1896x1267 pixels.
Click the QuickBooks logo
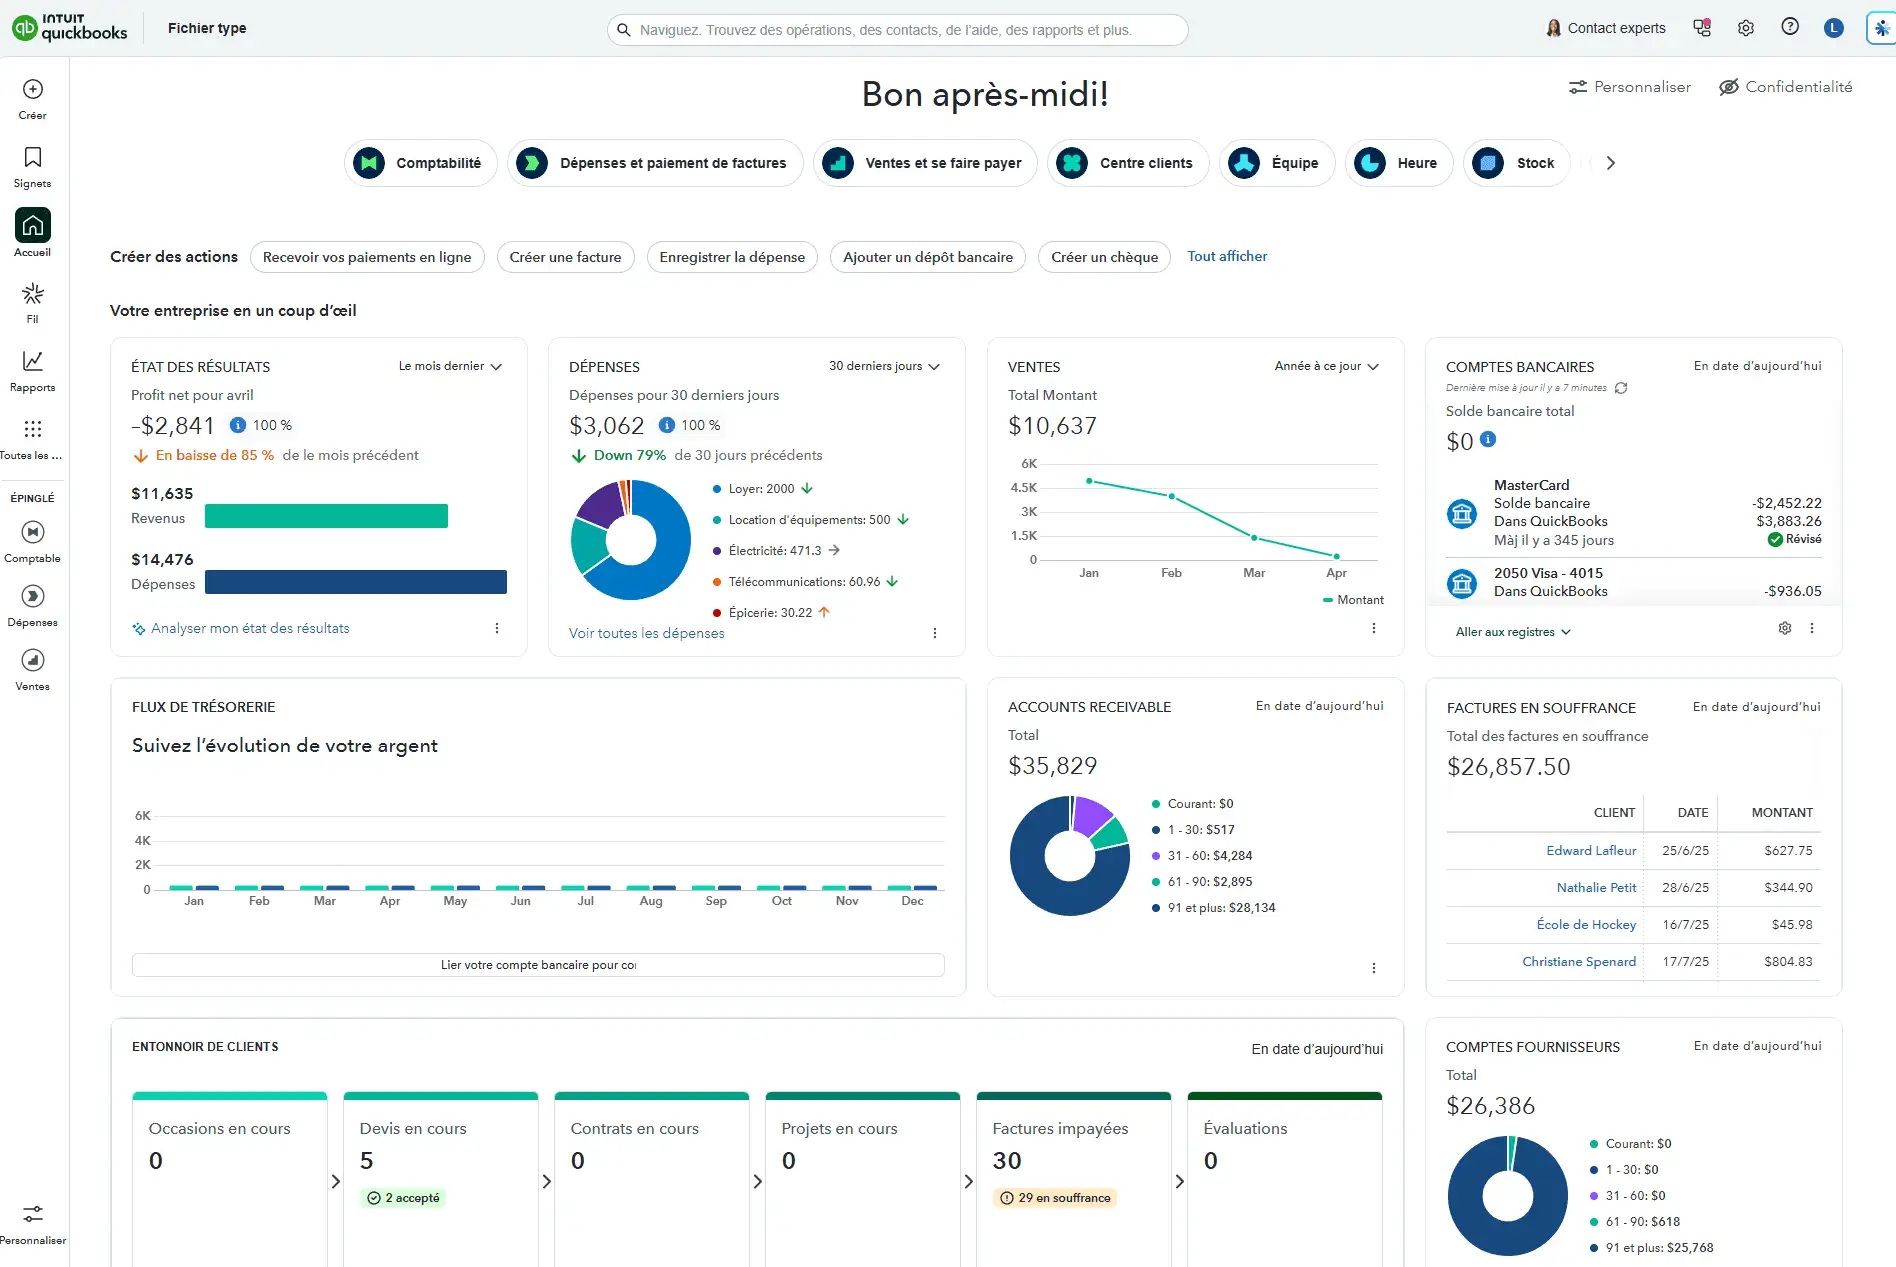coord(70,27)
